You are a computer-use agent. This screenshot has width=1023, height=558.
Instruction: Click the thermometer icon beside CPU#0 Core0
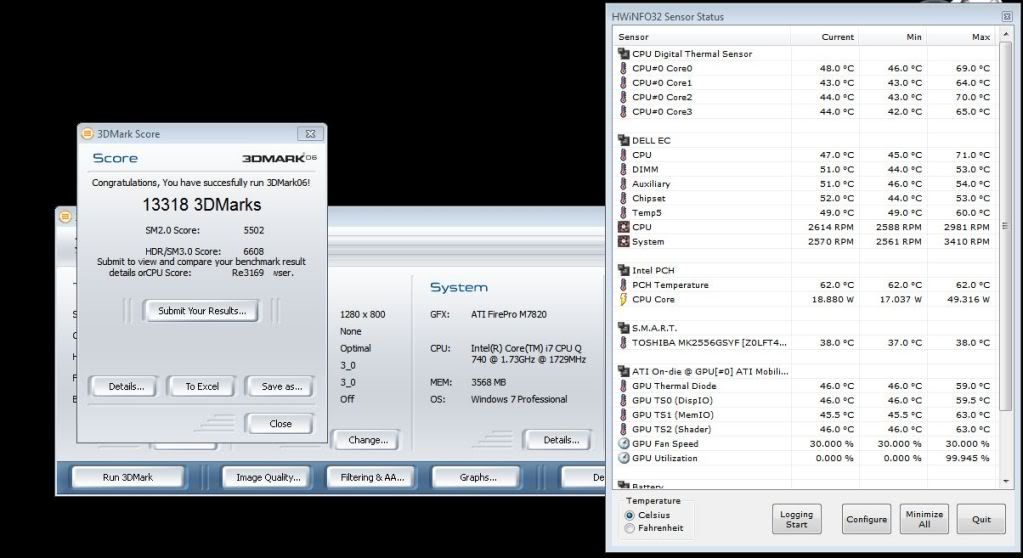tap(623, 68)
